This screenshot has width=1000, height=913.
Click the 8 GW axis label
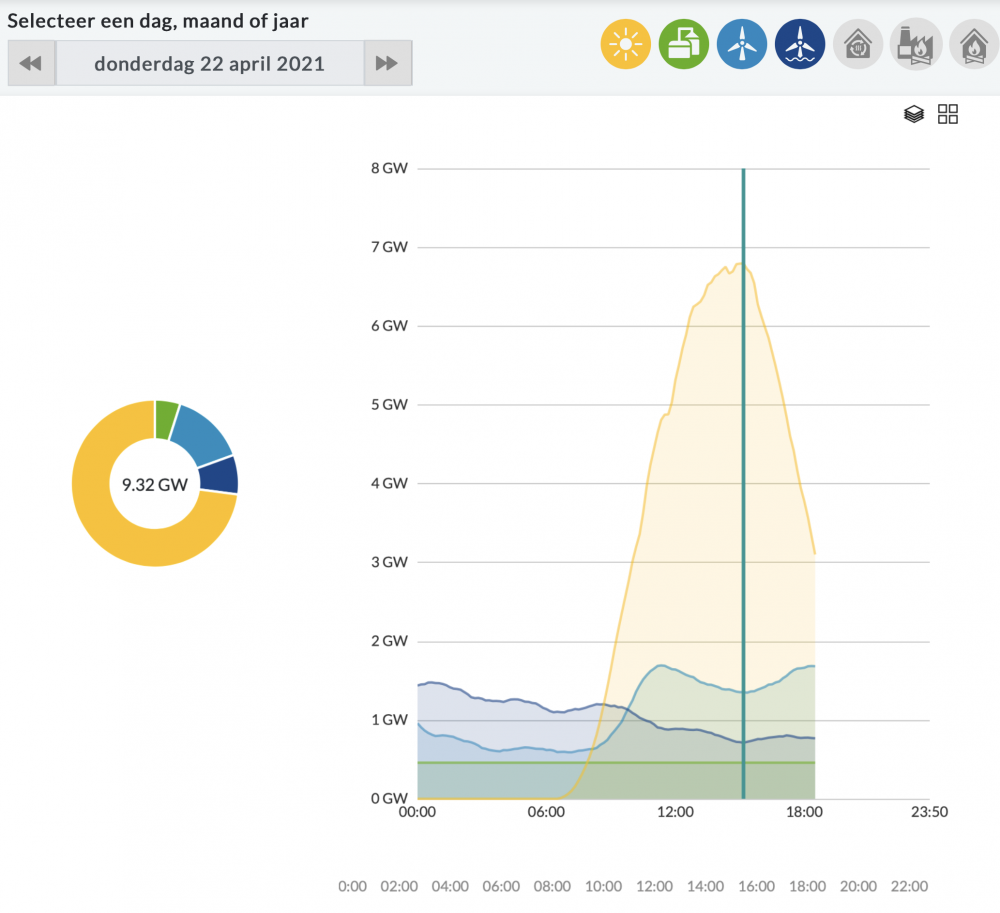pos(389,168)
